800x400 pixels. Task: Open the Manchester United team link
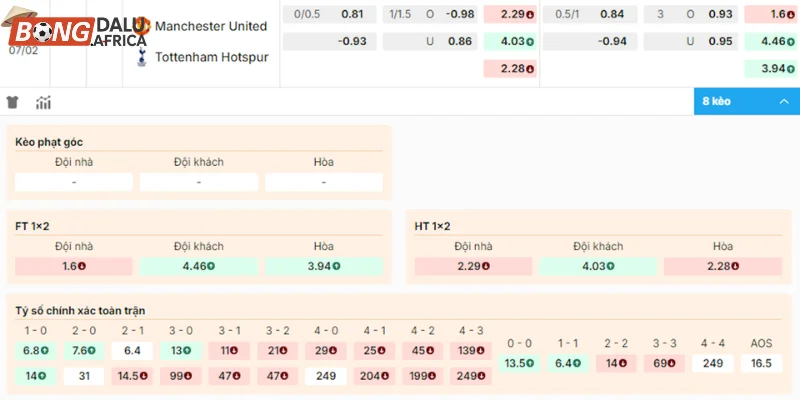[211, 26]
